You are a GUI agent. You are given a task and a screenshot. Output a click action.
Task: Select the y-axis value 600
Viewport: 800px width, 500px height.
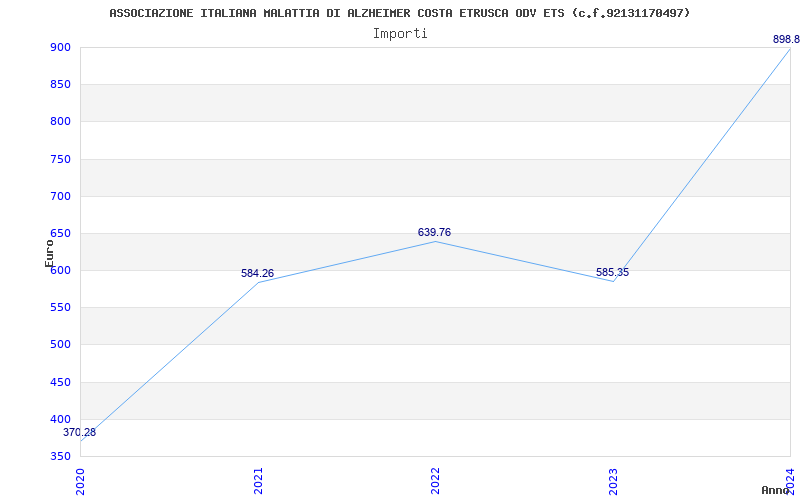[x=60, y=271]
